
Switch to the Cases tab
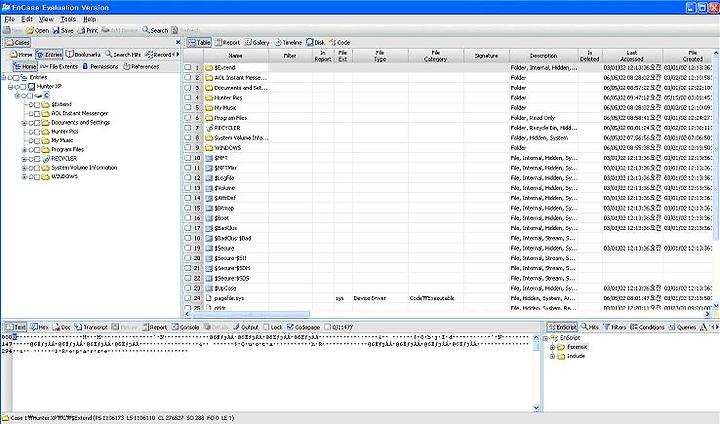17,43
